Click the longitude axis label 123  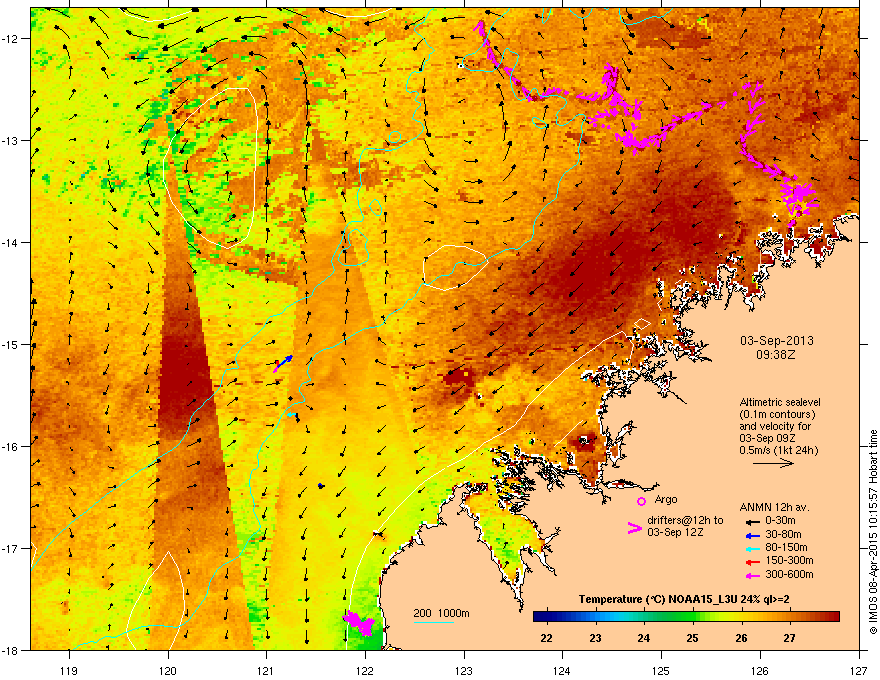click(464, 670)
